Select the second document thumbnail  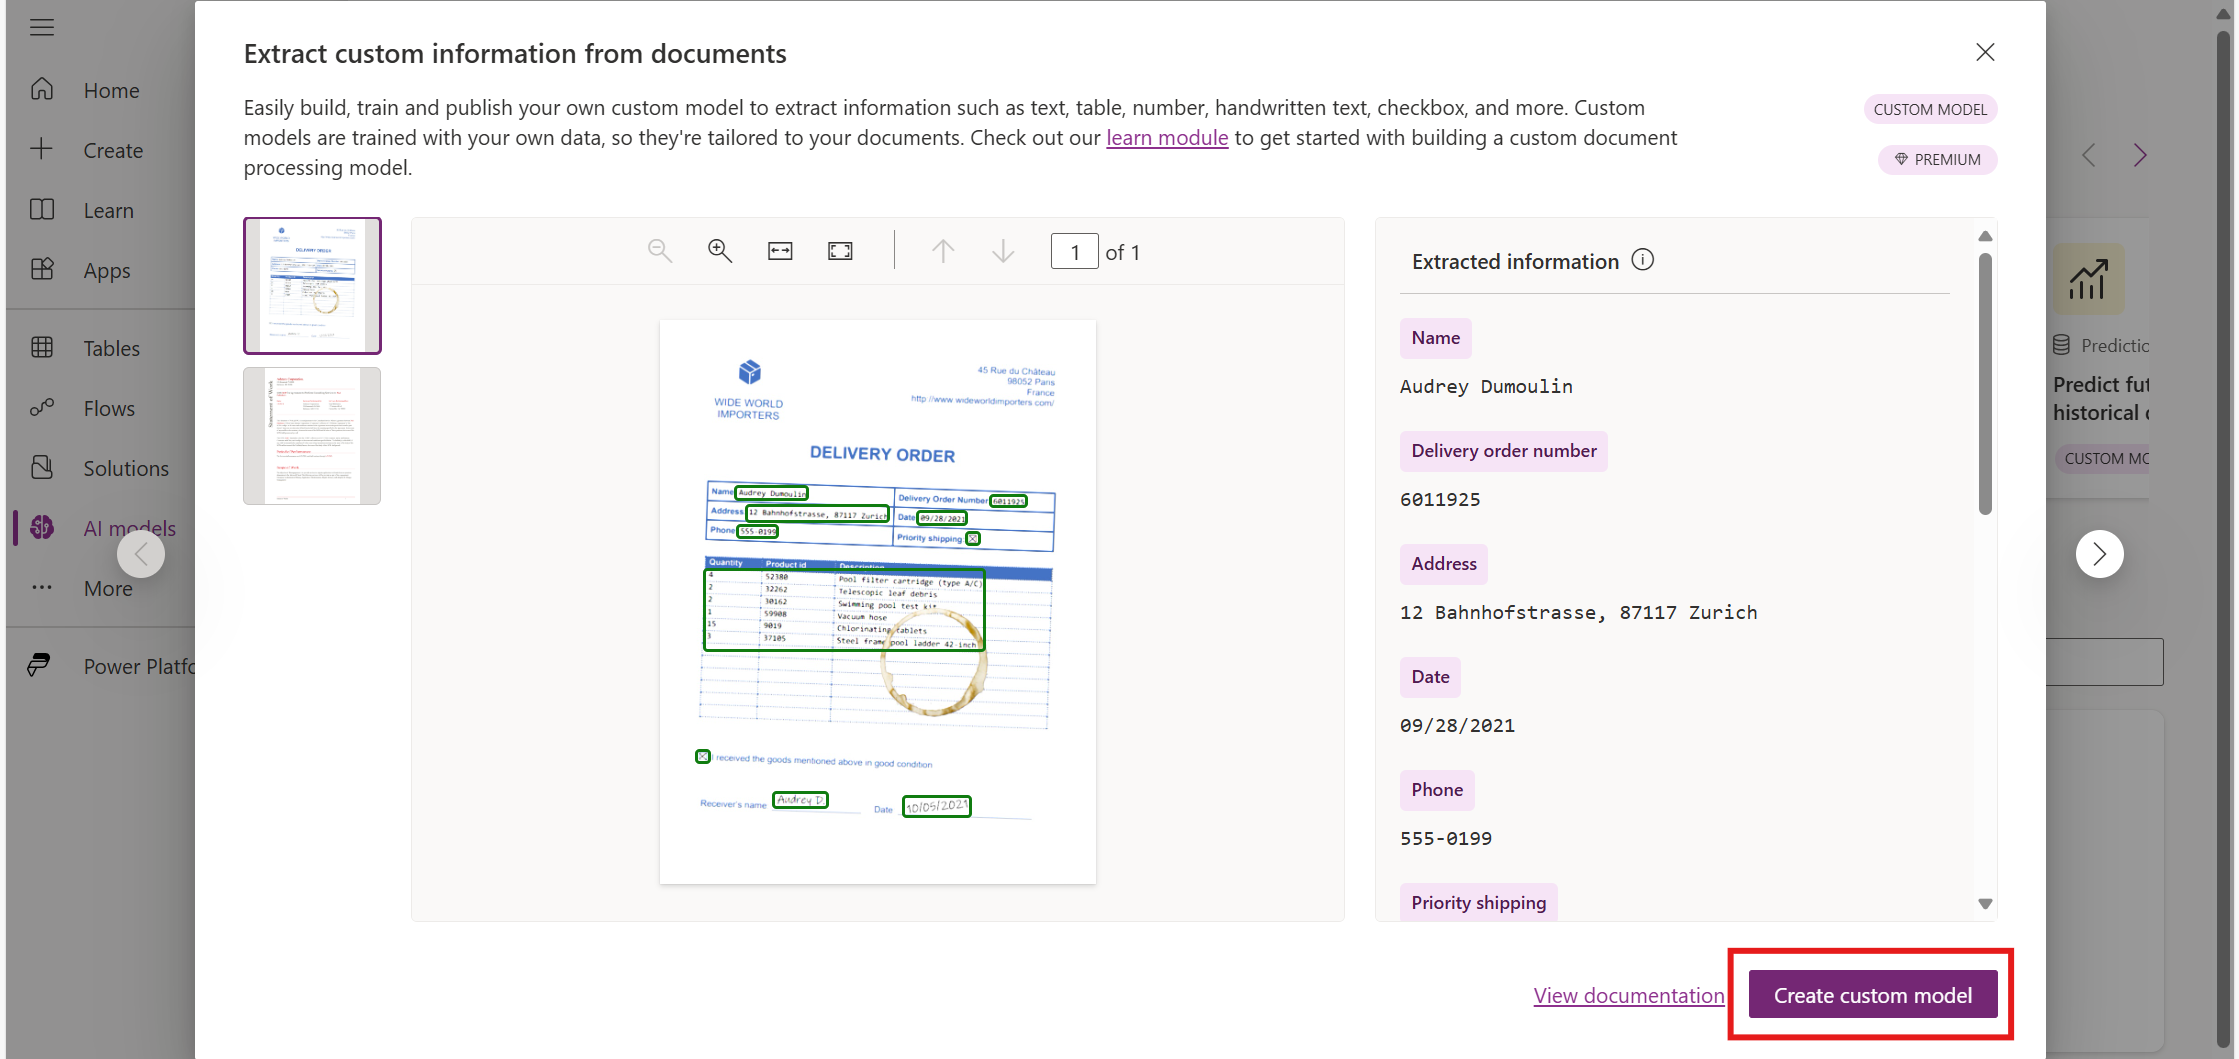312,436
